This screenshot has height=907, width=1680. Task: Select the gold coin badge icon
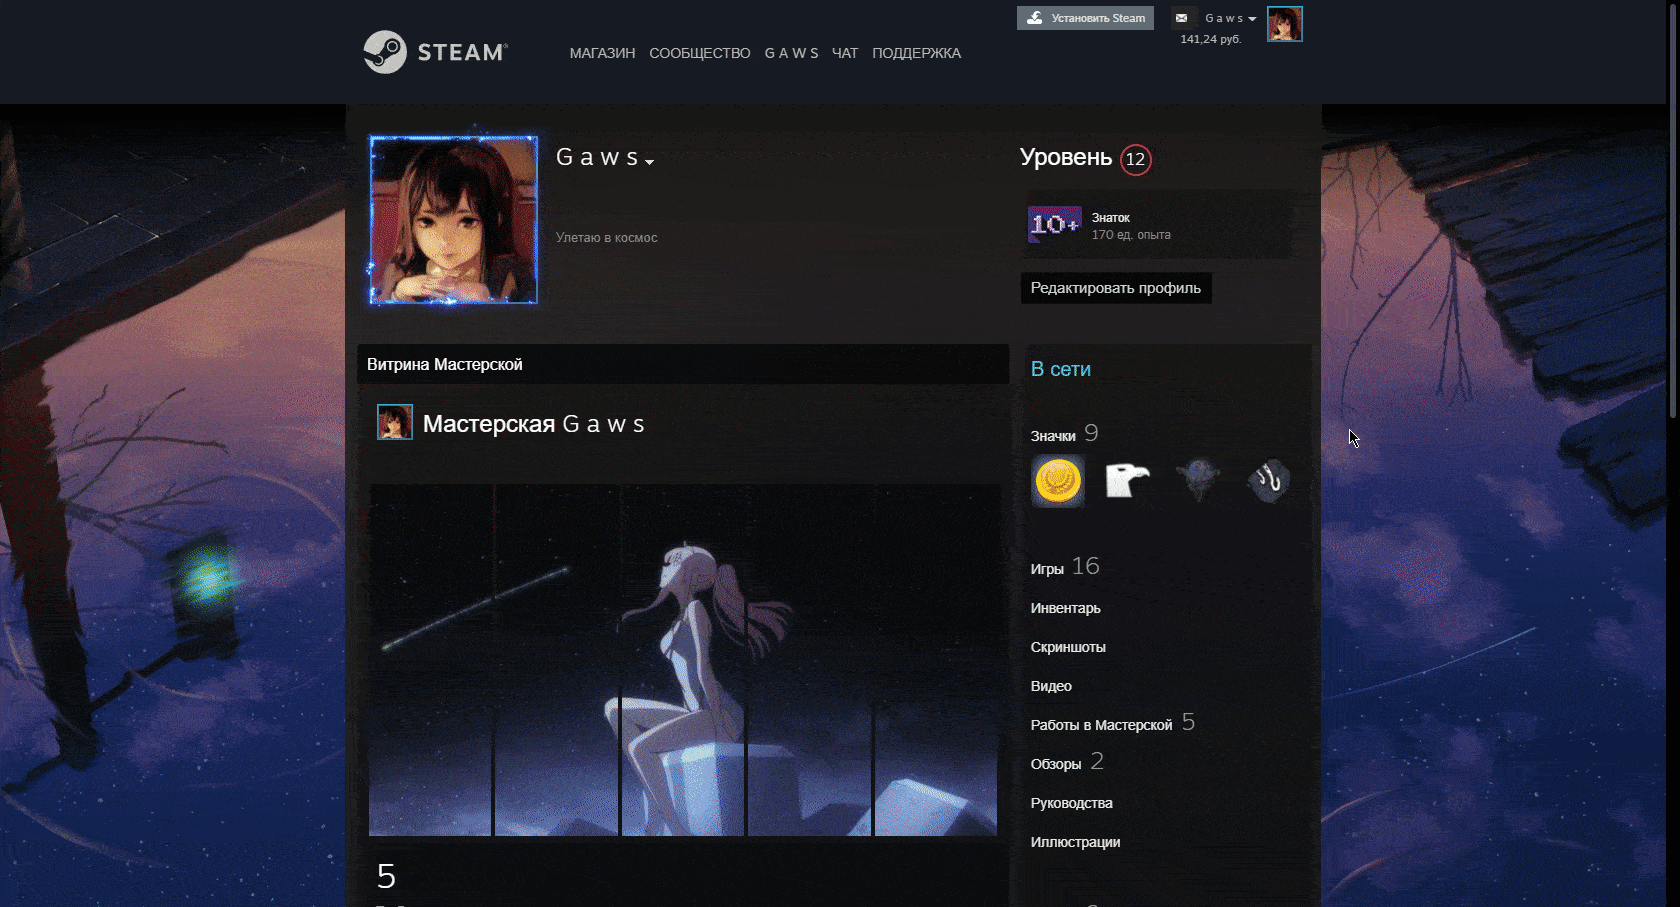(1058, 481)
